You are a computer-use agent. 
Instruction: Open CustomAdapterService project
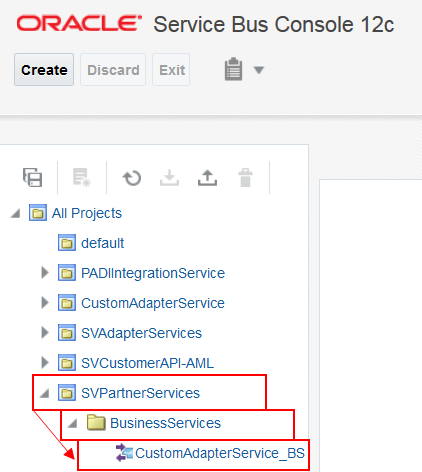pyautogui.click(x=153, y=303)
